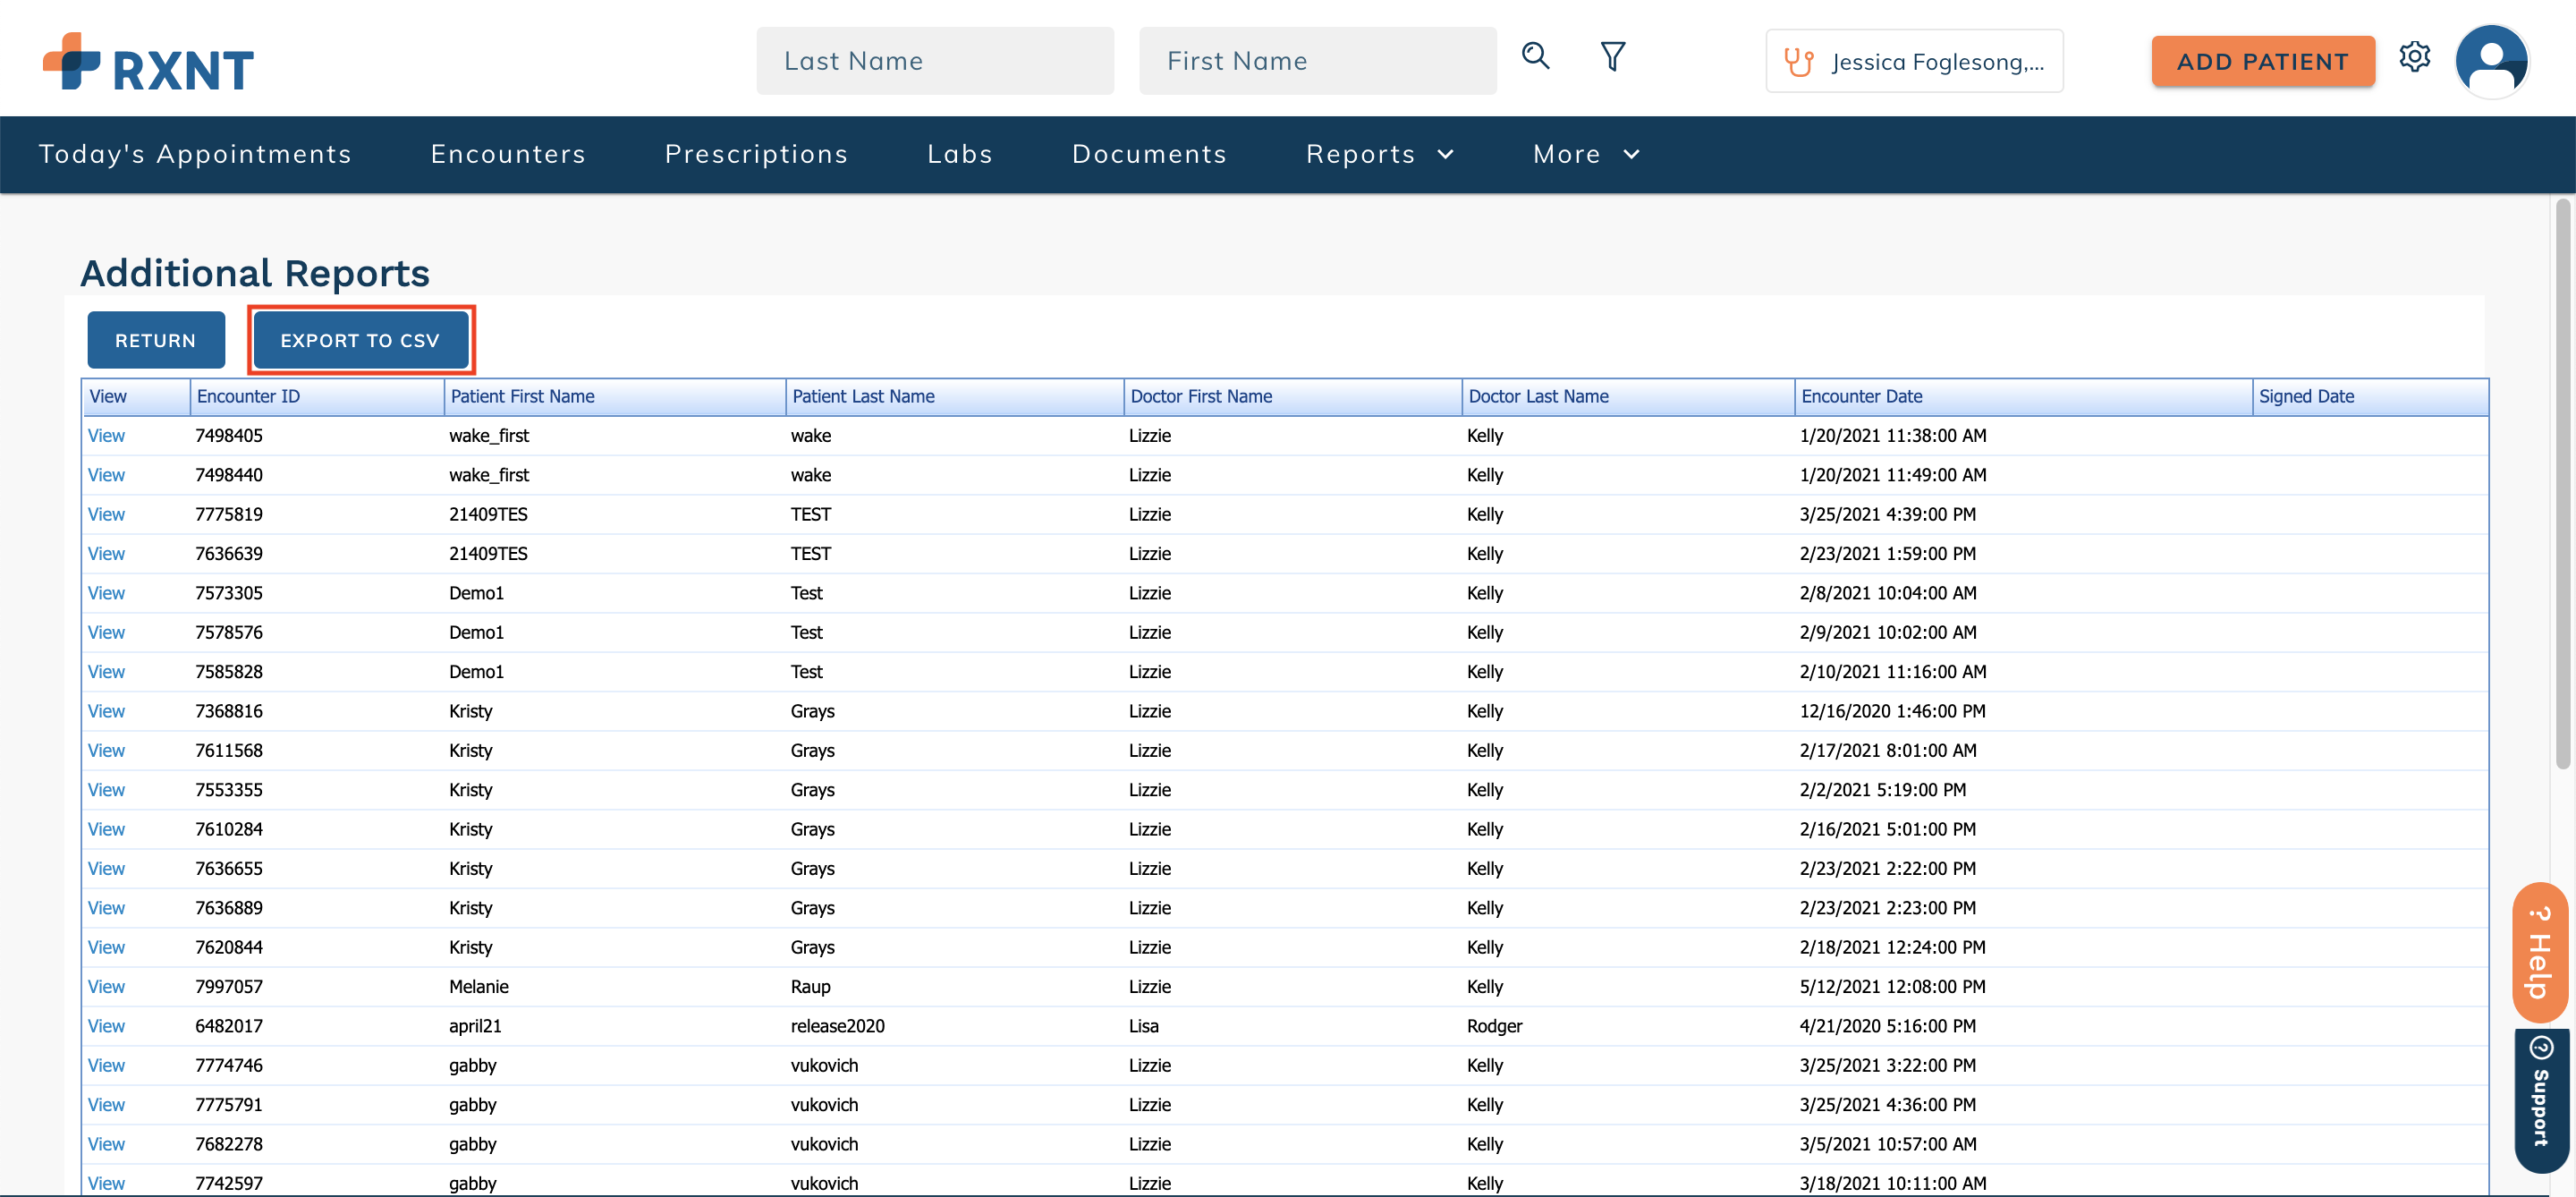Screen dimensions: 2576x1197
Task: Expand the Reports dropdown menu
Action: pos(1379,154)
